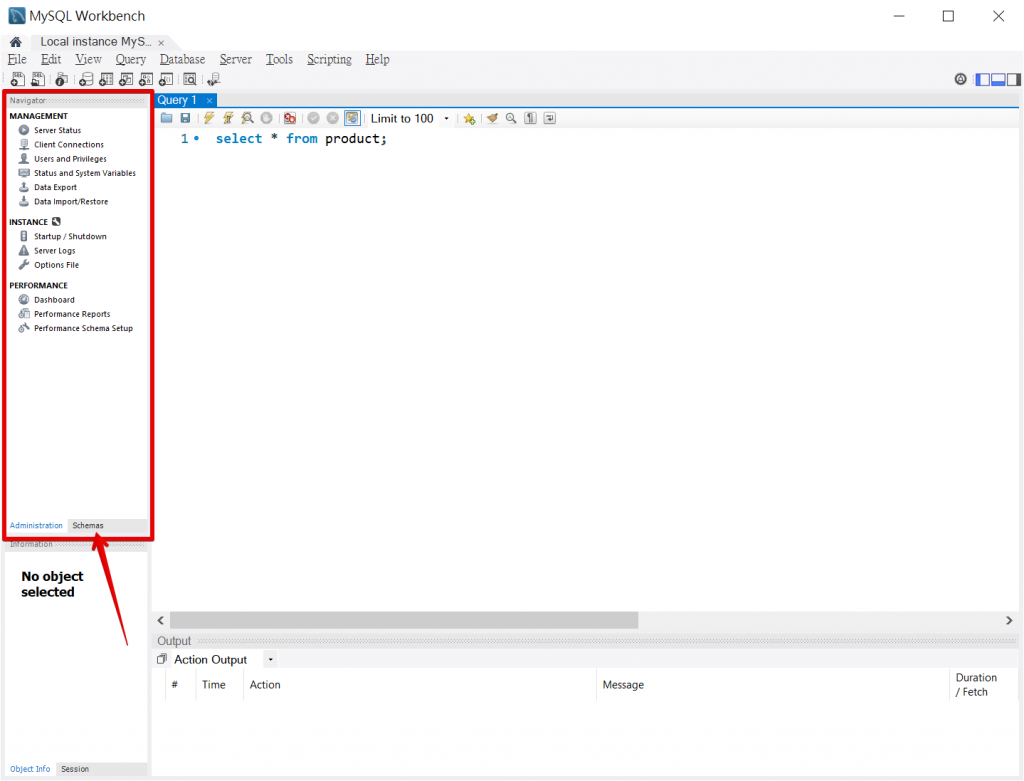This screenshot has width=1024, height=781.
Task: Open Performance Reports
Action: 72,314
